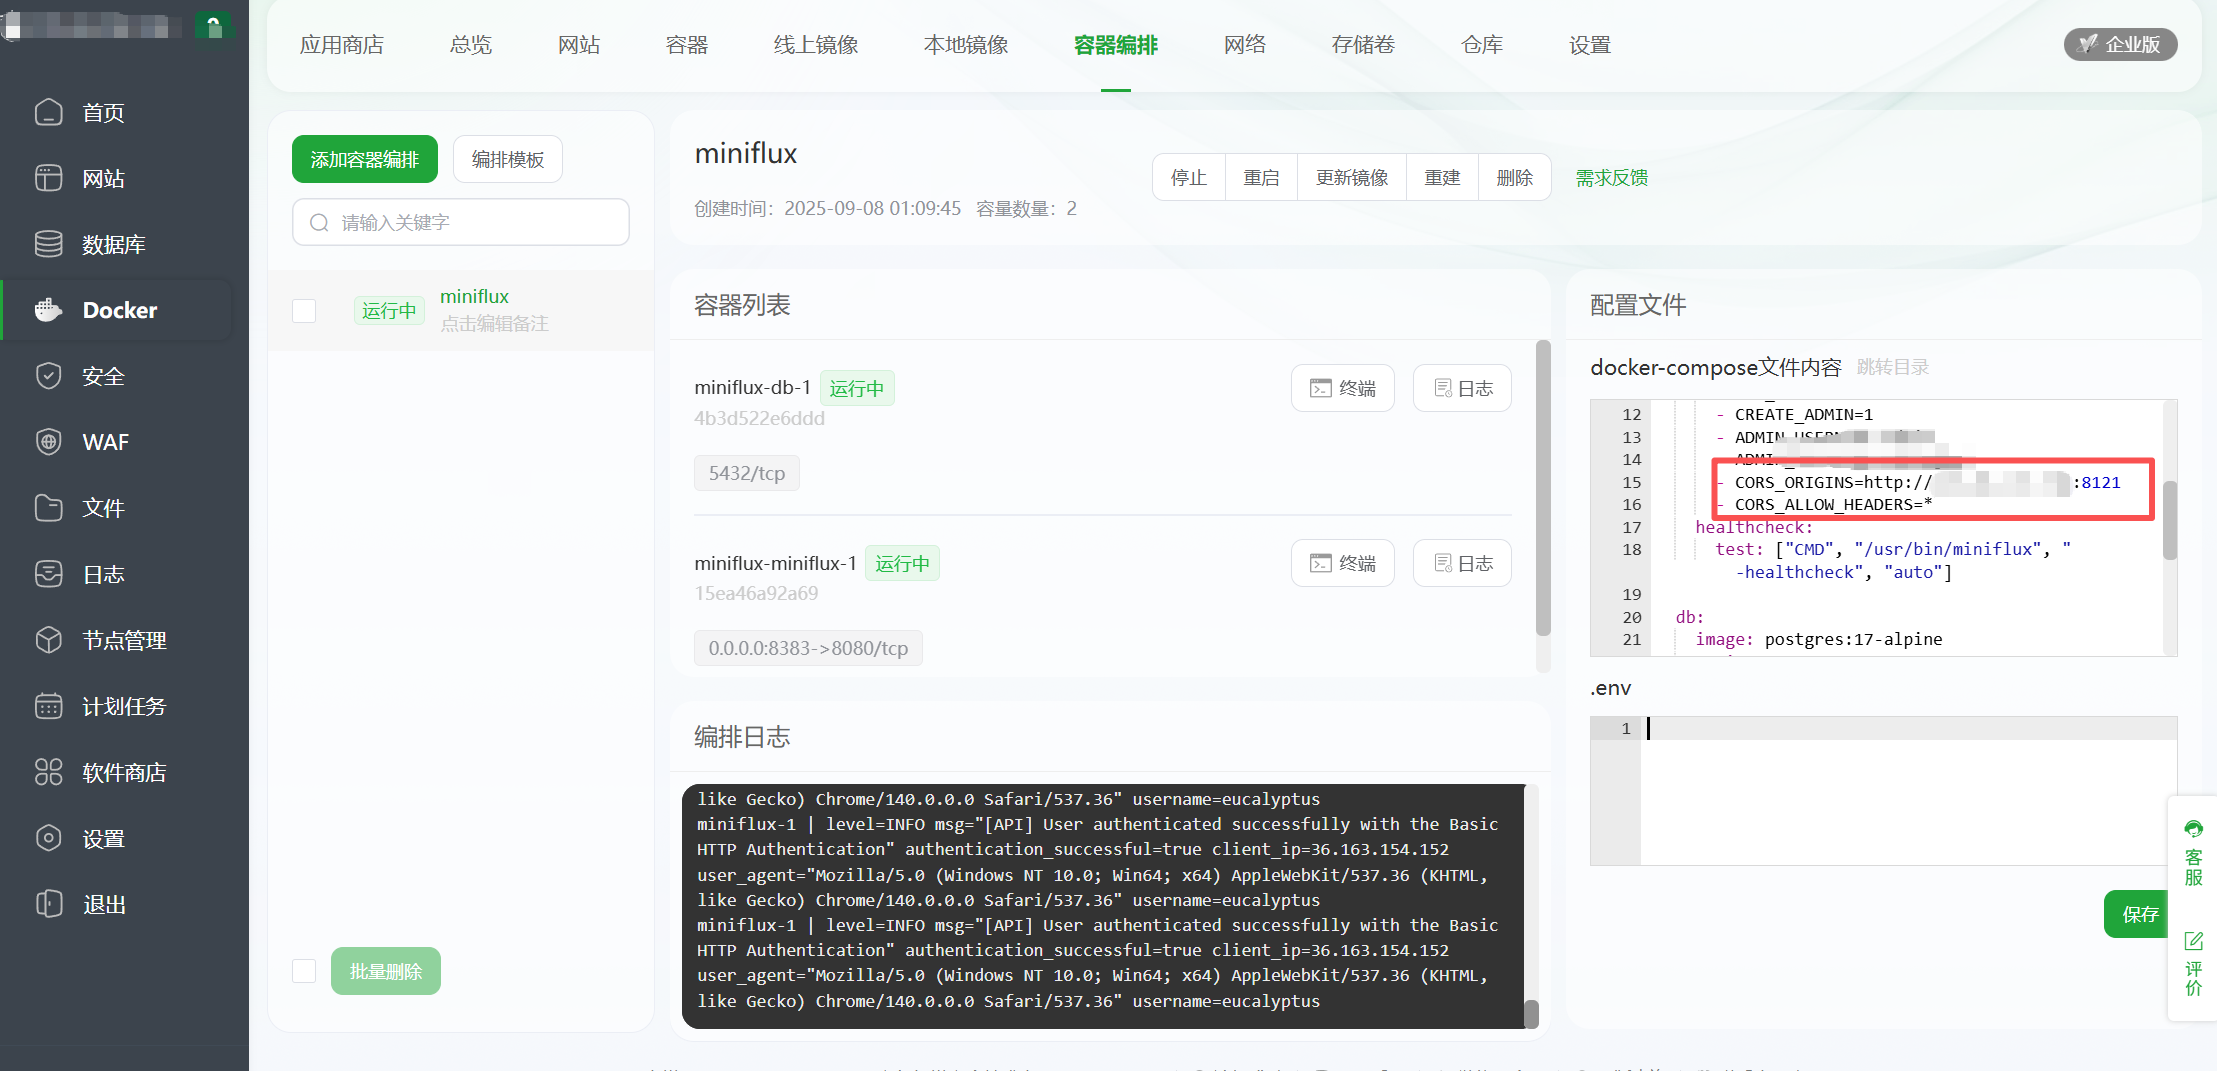Open terminal for miniflux-db-1 container
This screenshot has height=1071, width=2217.
(x=1342, y=388)
